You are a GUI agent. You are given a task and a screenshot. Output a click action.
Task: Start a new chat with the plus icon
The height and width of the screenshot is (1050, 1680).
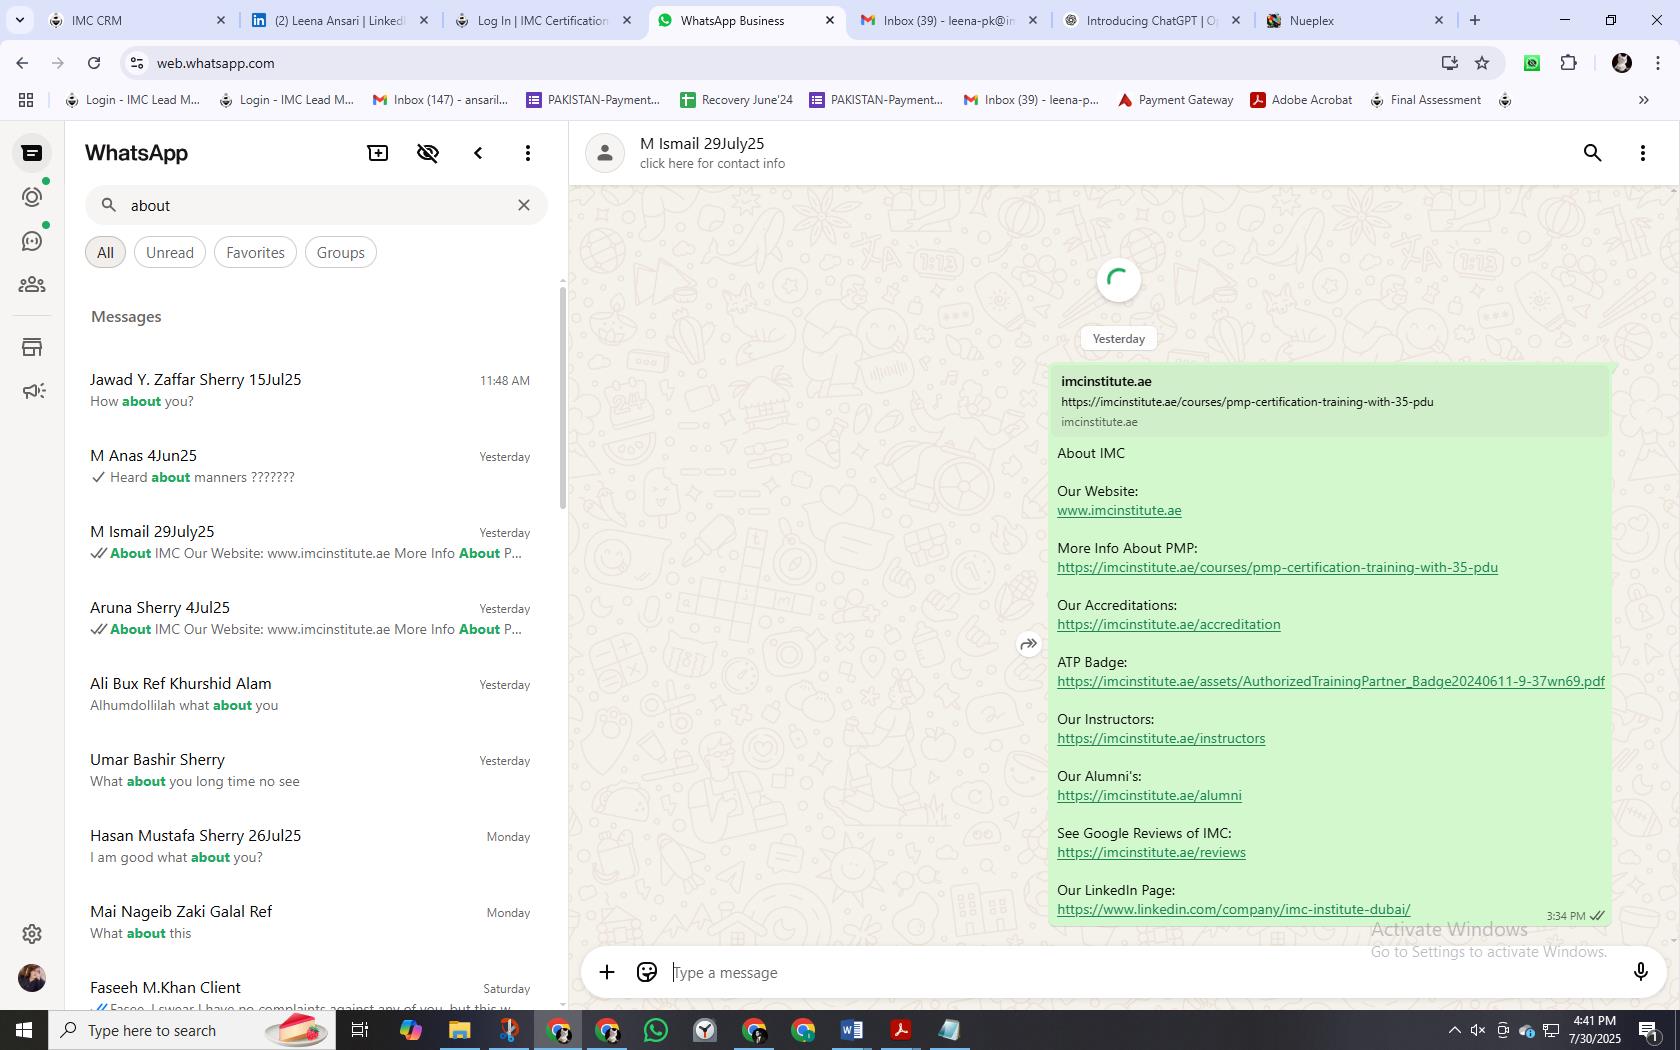[378, 153]
